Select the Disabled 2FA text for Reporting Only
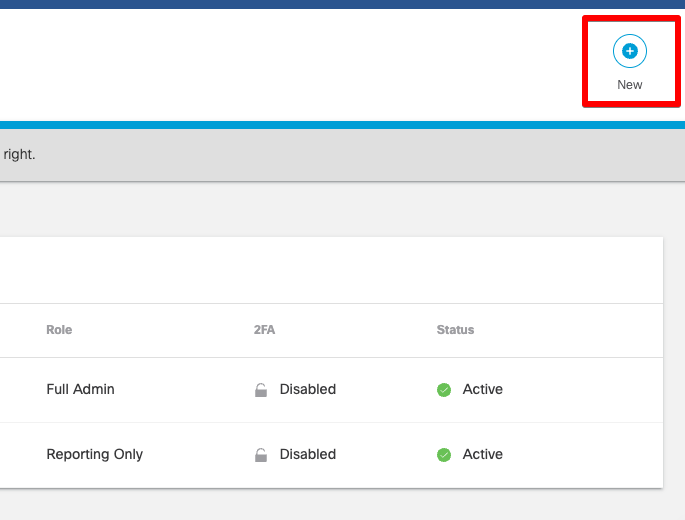 (307, 454)
